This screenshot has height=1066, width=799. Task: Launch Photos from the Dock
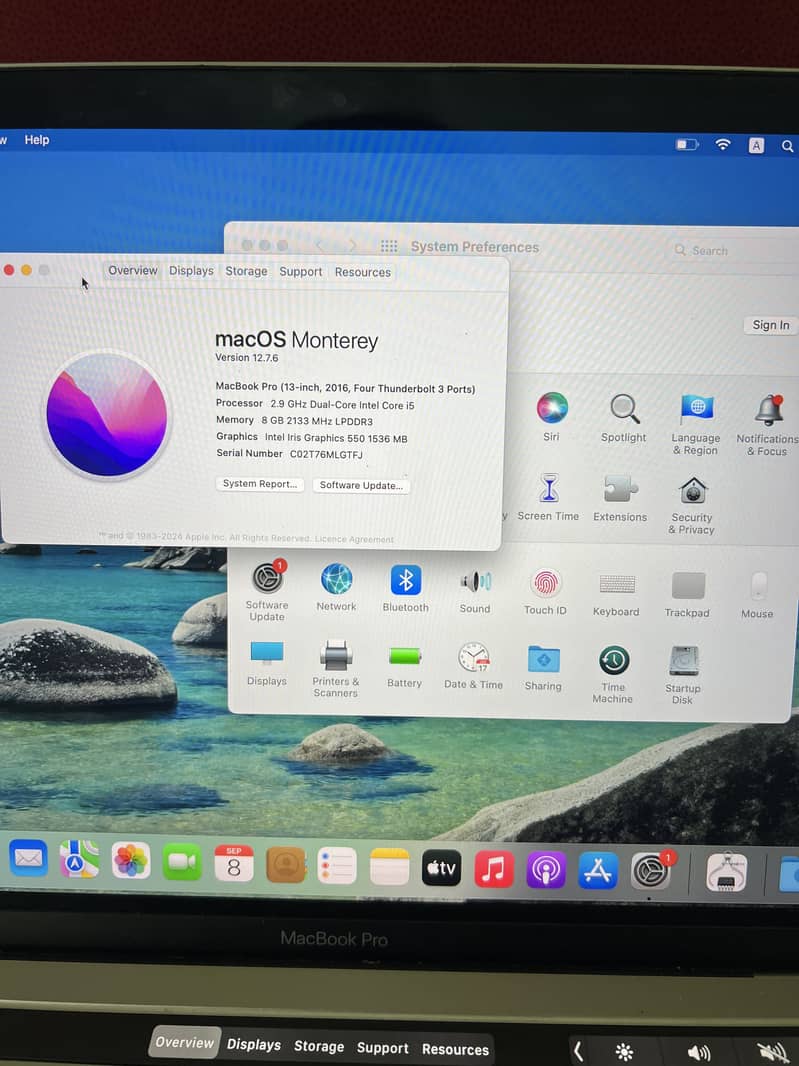[131, 861]
